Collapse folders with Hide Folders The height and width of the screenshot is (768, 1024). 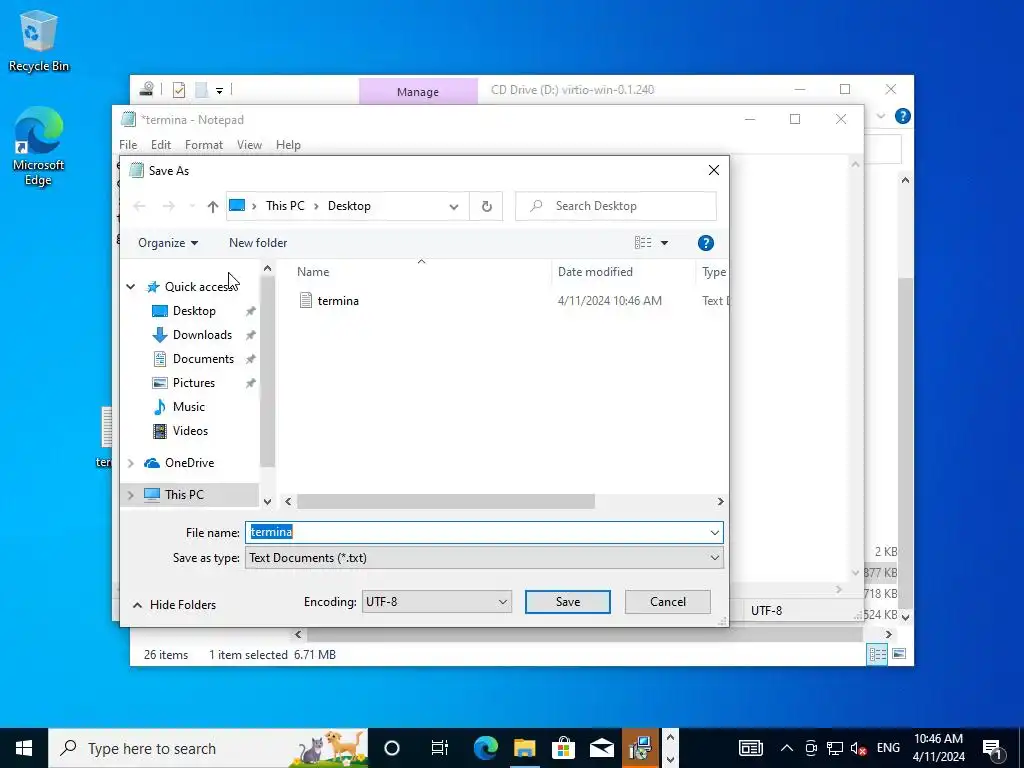click(174, 605)
